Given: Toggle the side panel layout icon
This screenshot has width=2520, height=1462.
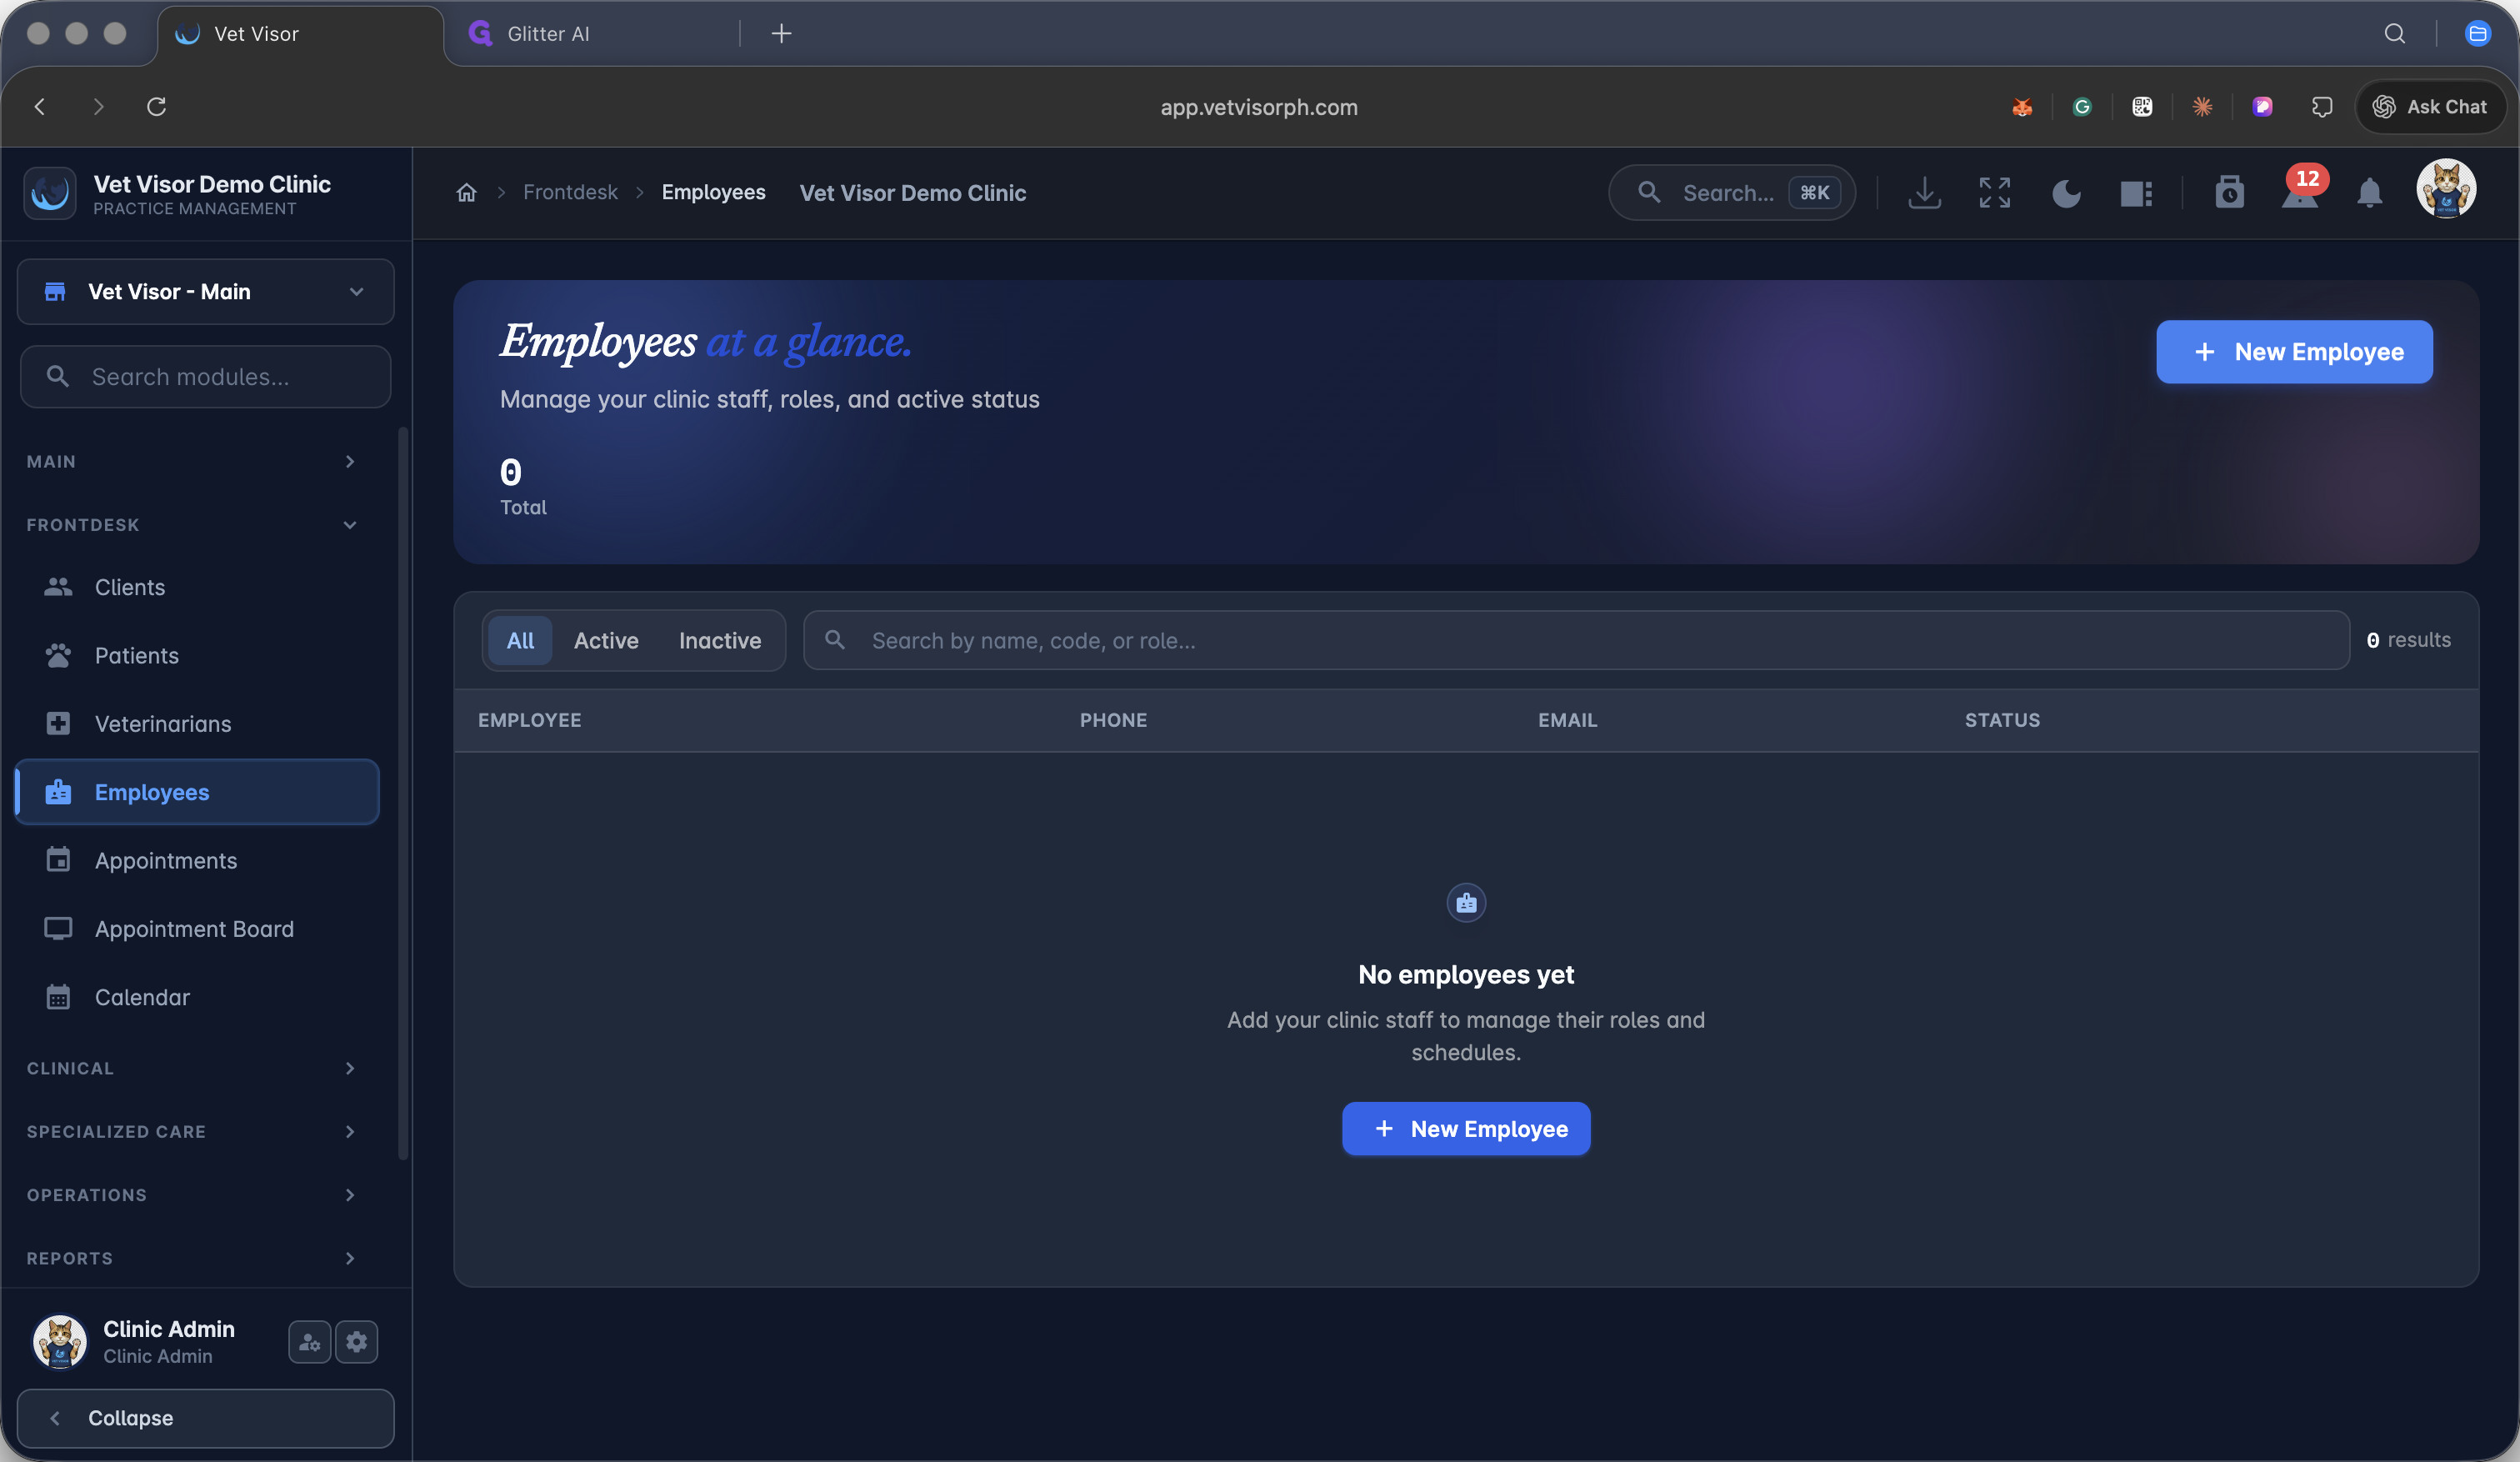Looking at the screenshot, I should 2137,193.
